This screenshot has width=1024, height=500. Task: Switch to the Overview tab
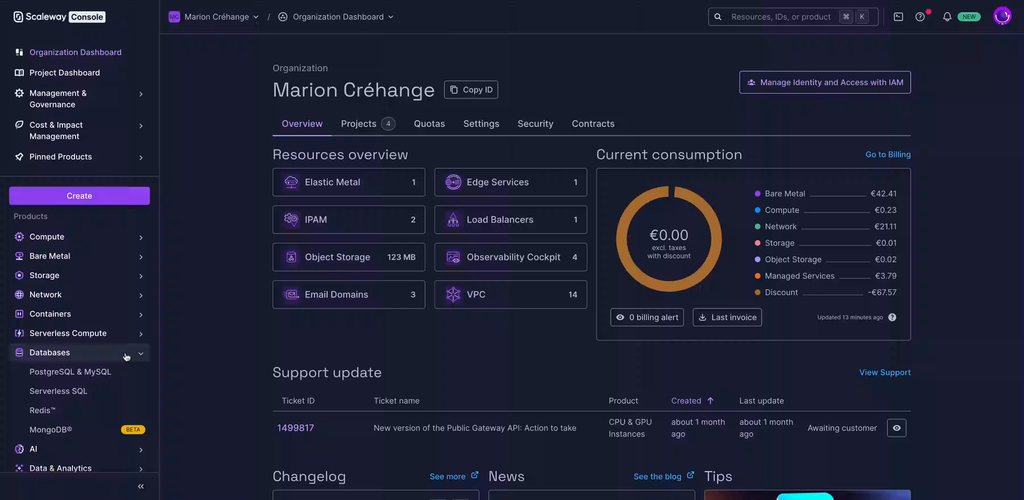point(302,124)
